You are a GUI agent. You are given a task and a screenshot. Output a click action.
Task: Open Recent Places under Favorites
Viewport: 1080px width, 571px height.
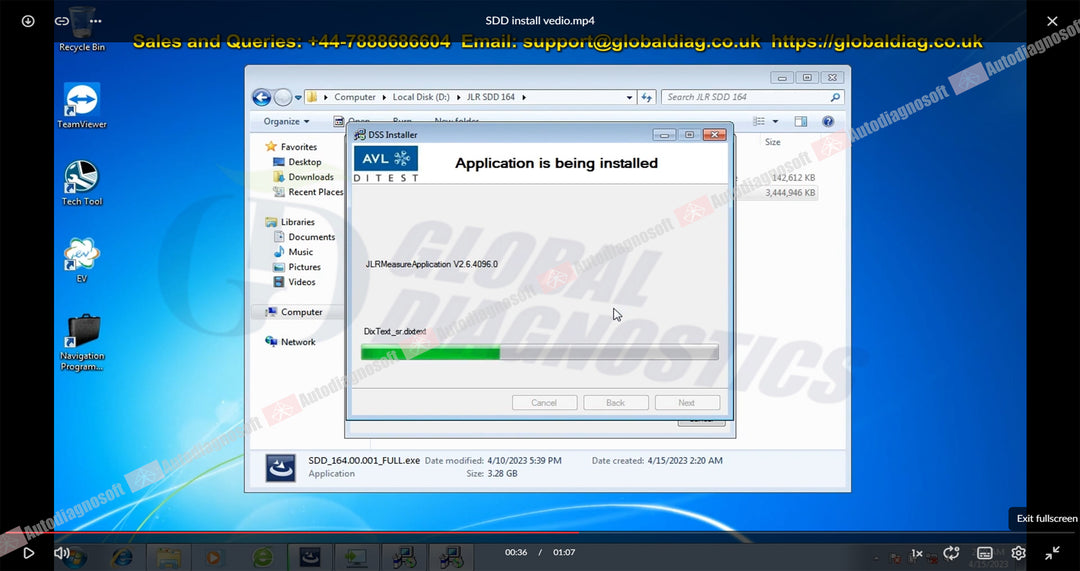click(x=309, y=192)
